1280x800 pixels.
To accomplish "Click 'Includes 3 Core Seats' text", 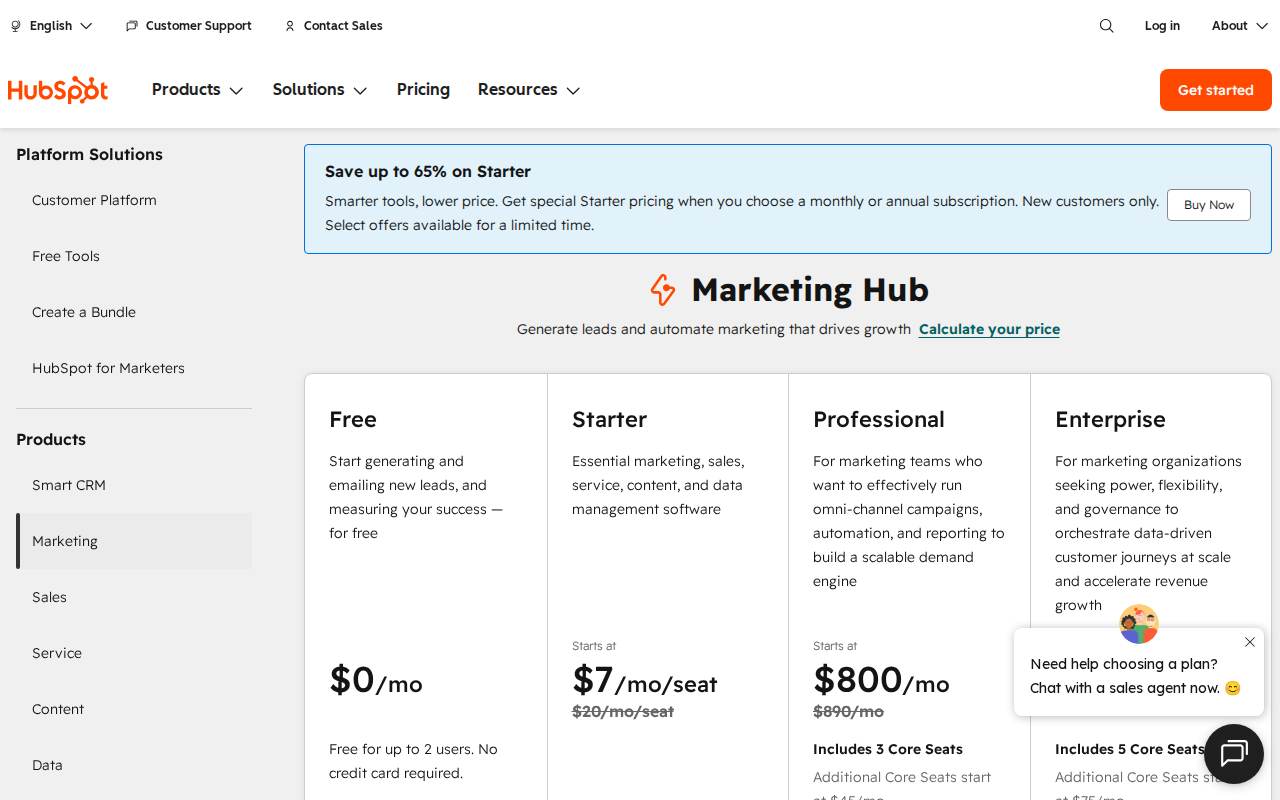I will pos(888,749).
